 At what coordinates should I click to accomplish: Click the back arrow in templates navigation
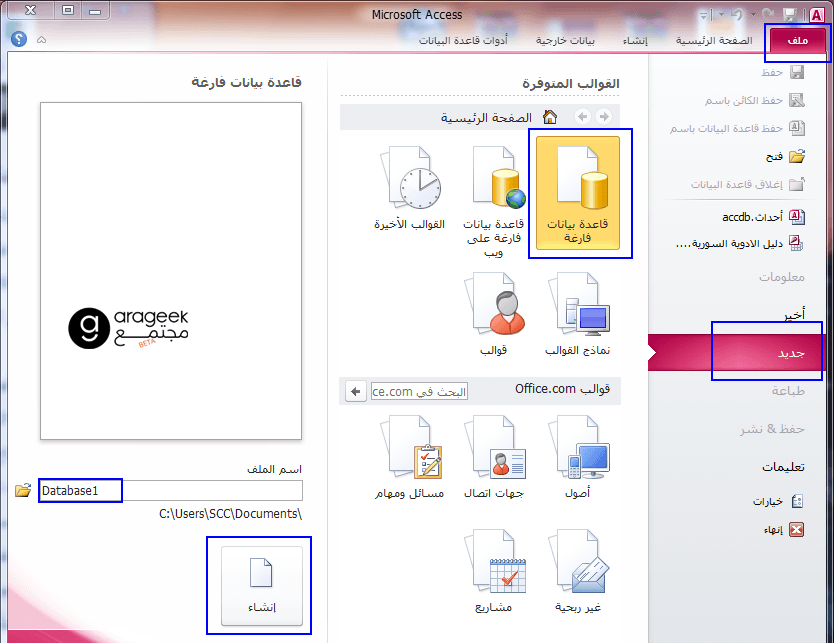(583, 117)
